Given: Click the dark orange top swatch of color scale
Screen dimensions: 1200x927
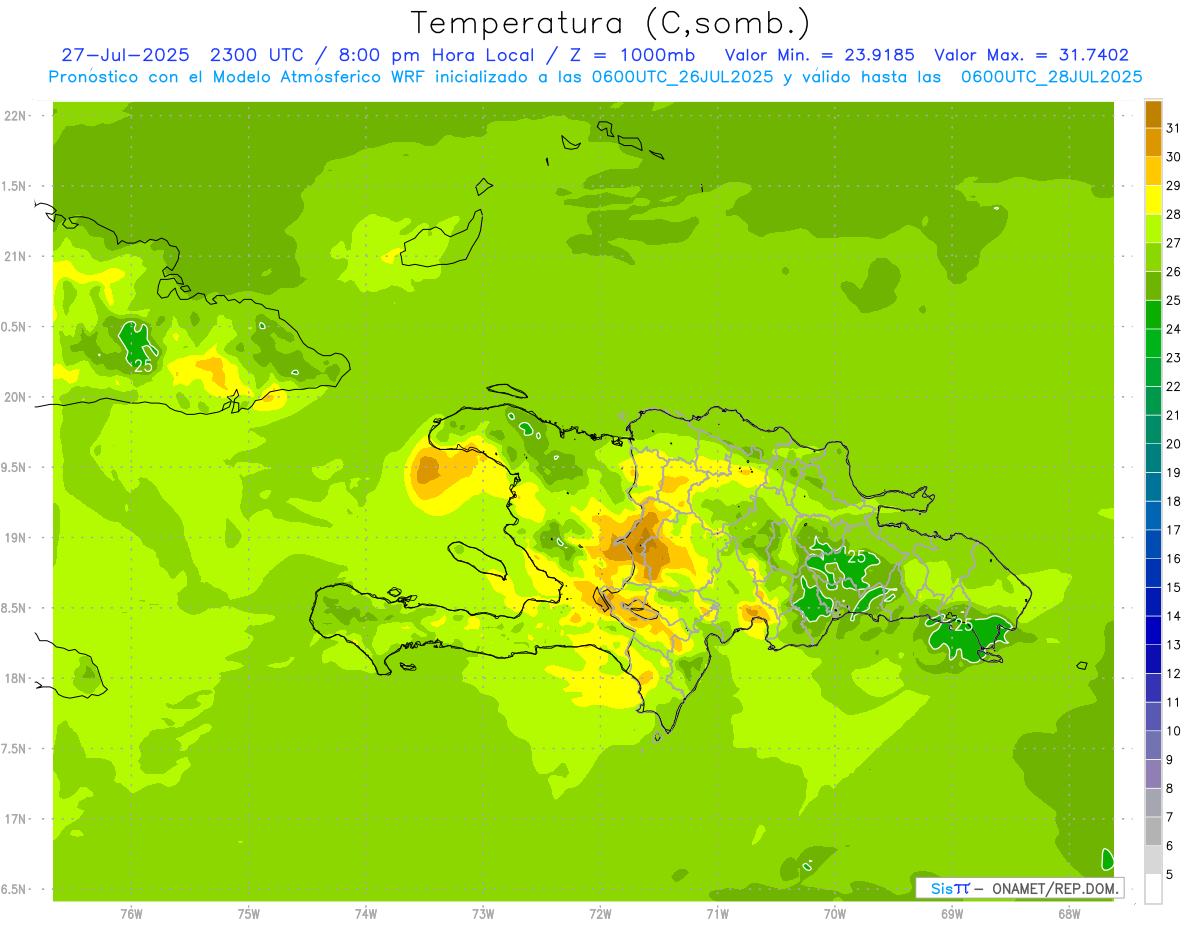Looking at the screenshot, I should 1153,115.
